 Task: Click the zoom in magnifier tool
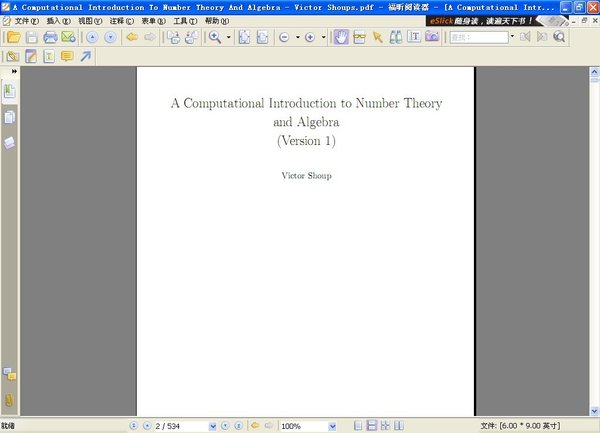point(215,37)
